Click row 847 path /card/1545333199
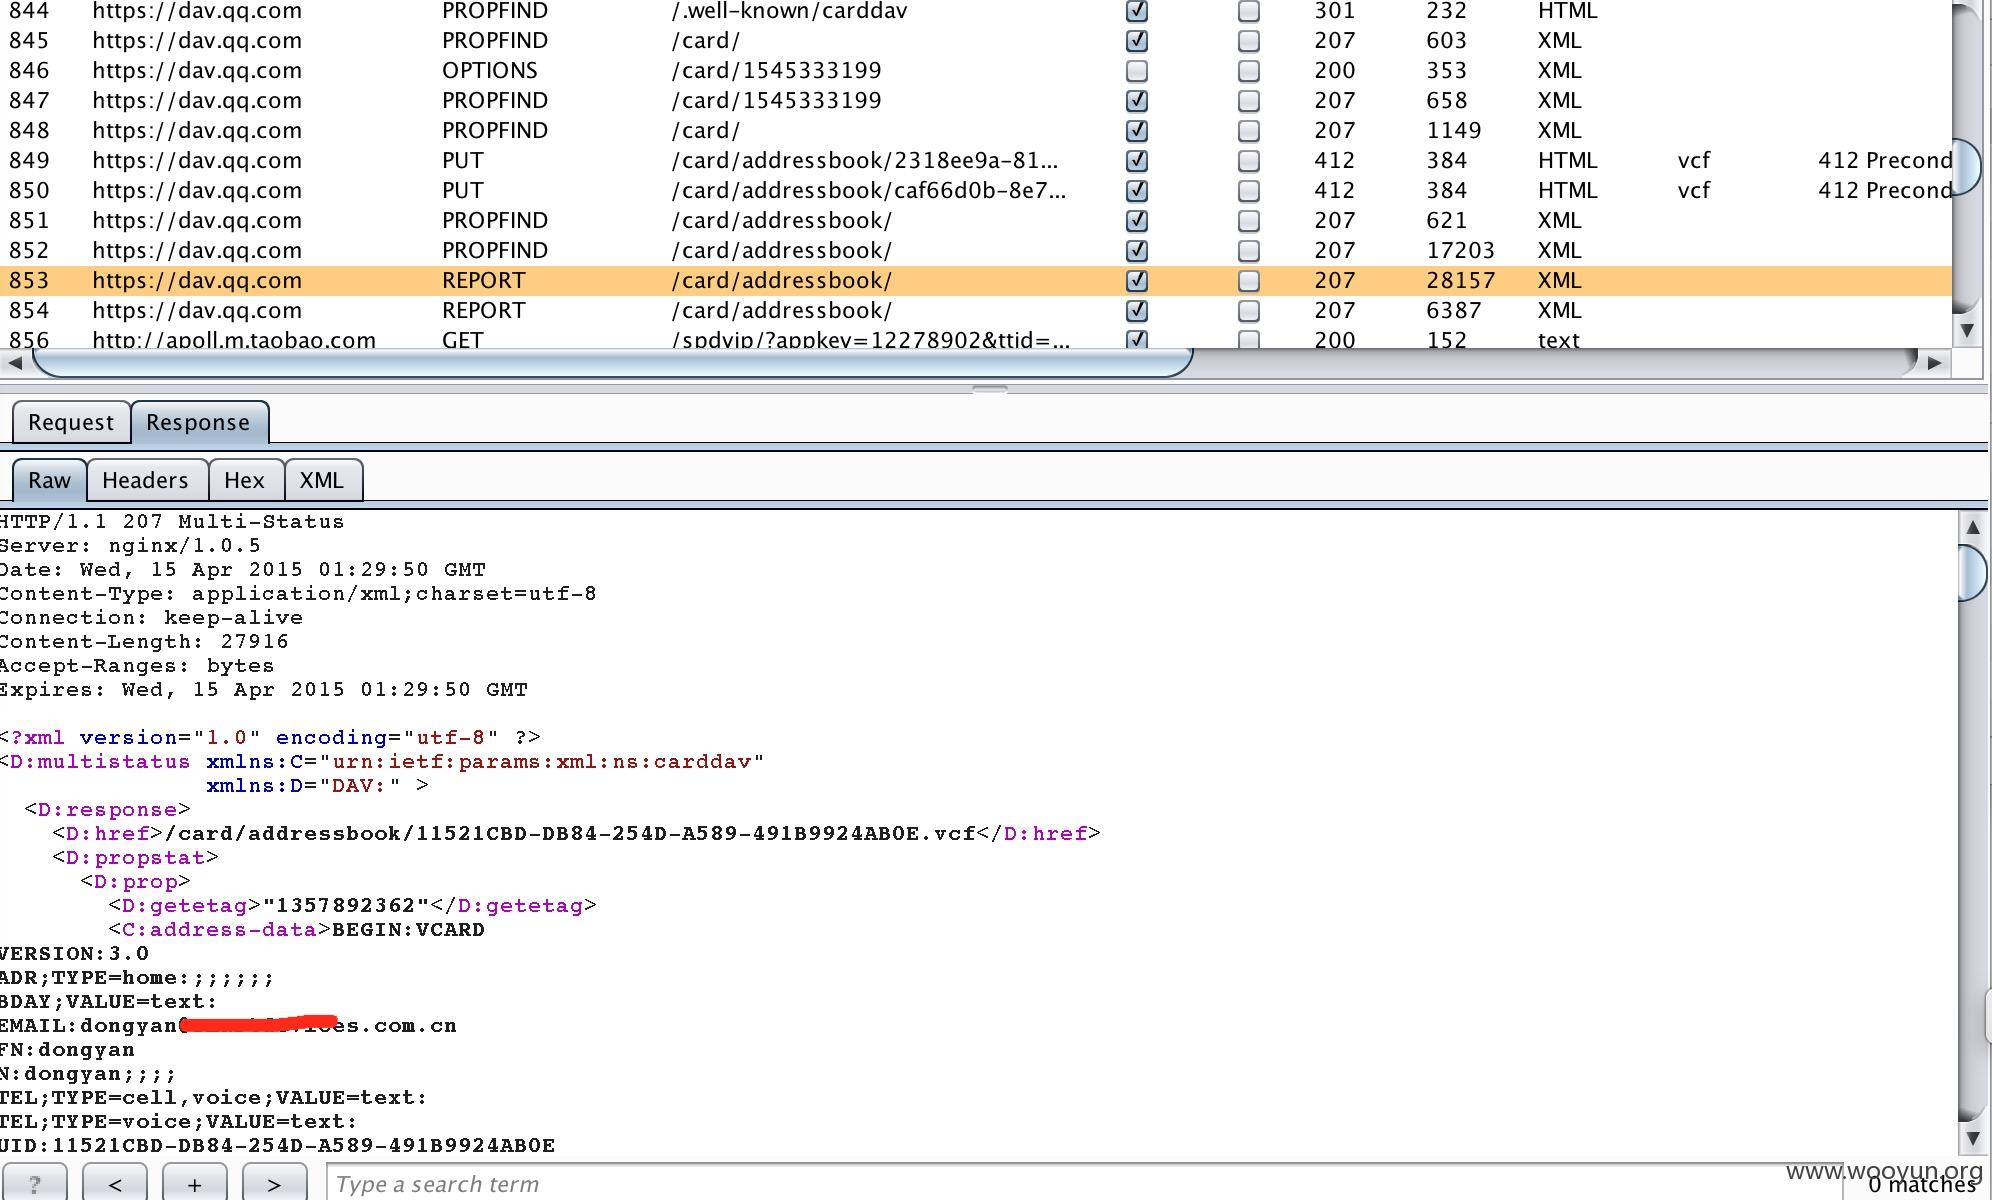The width and height of the screenshot is (1992, 1200). click(x=777, y=101)
